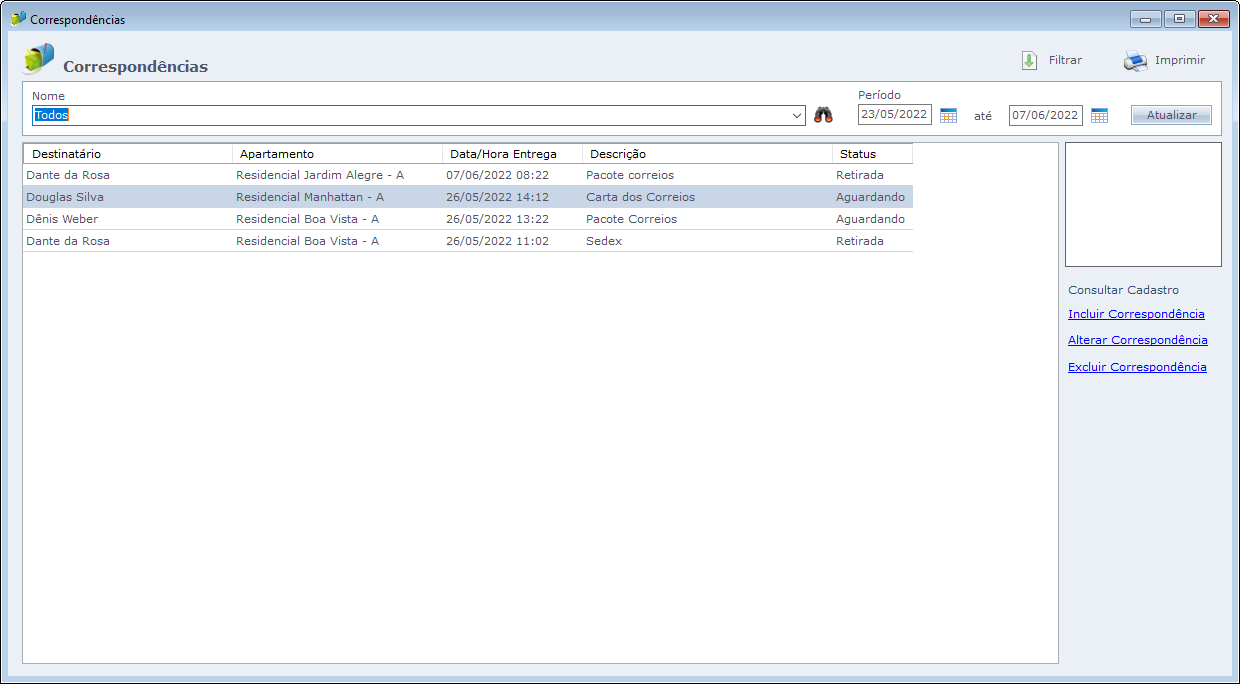Click the start date field 23/05/2022

pyautogui.click(x=894, y=115)
